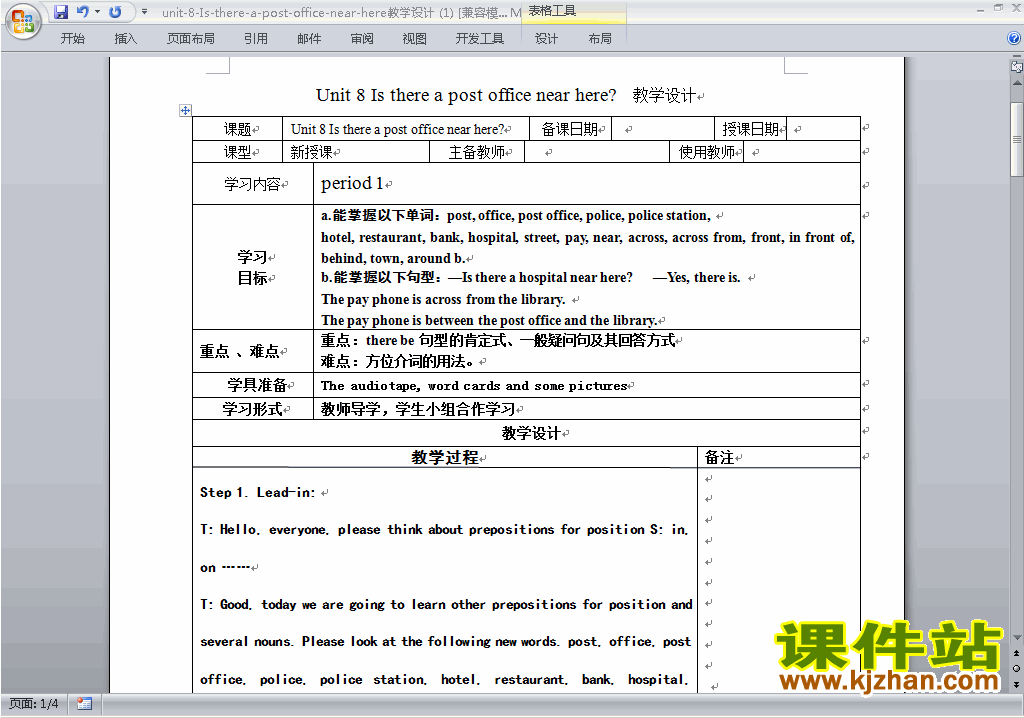Viewport: 1024px width, 718px height.
Task: Open the Select Browse Object circle button
Action: coord(1016,668)
